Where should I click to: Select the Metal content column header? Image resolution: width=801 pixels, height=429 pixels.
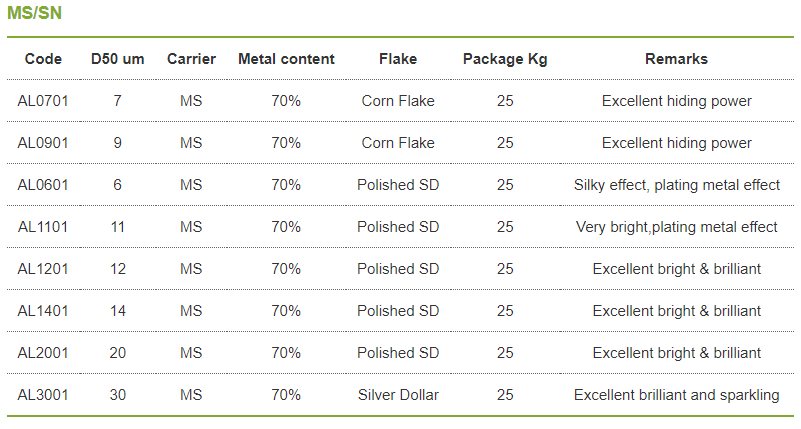[x=286, y=59]
